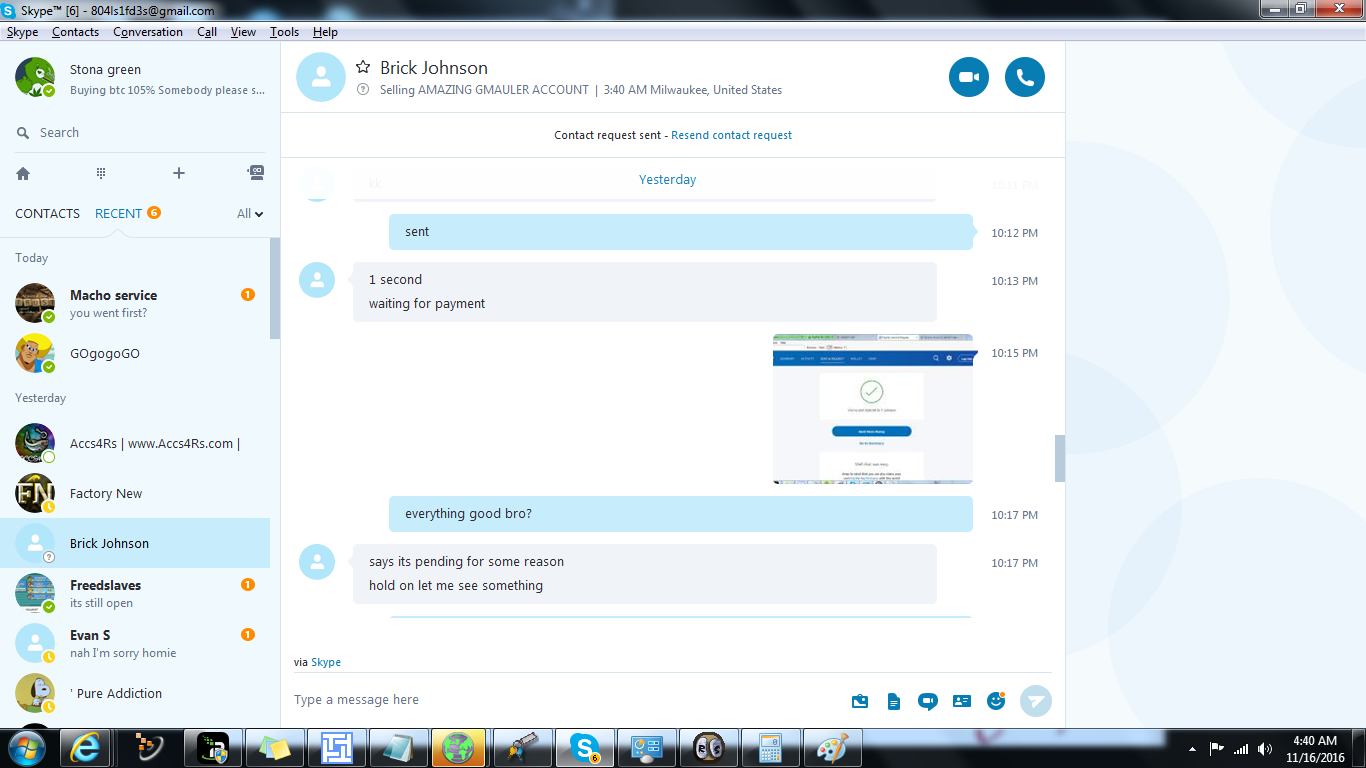Open the Contacts menu
The image size is (1366, 768).
[75, 32]
